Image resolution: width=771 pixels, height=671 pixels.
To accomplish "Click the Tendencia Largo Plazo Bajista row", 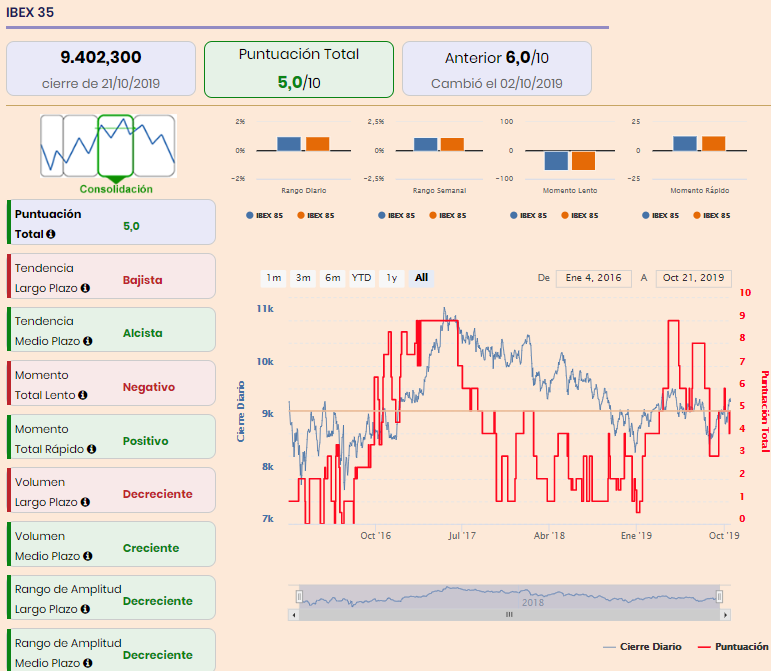I will click(112, 276).
